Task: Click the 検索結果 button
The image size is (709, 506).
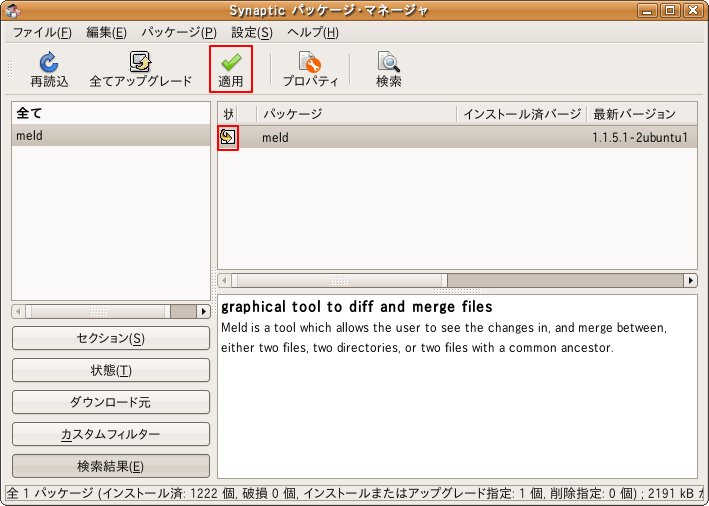Action: point(111,466)
